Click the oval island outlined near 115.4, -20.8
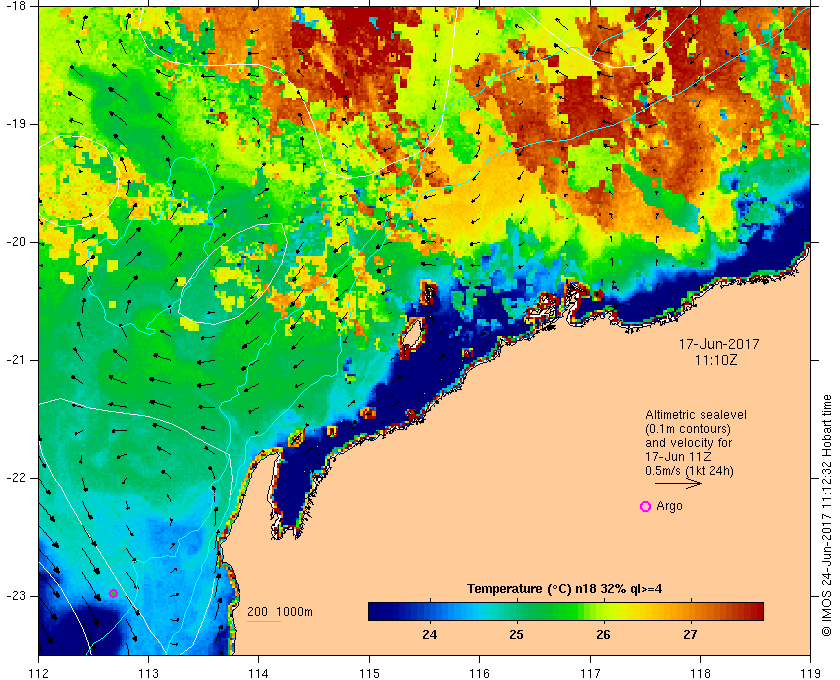 (x=412, y=333)
